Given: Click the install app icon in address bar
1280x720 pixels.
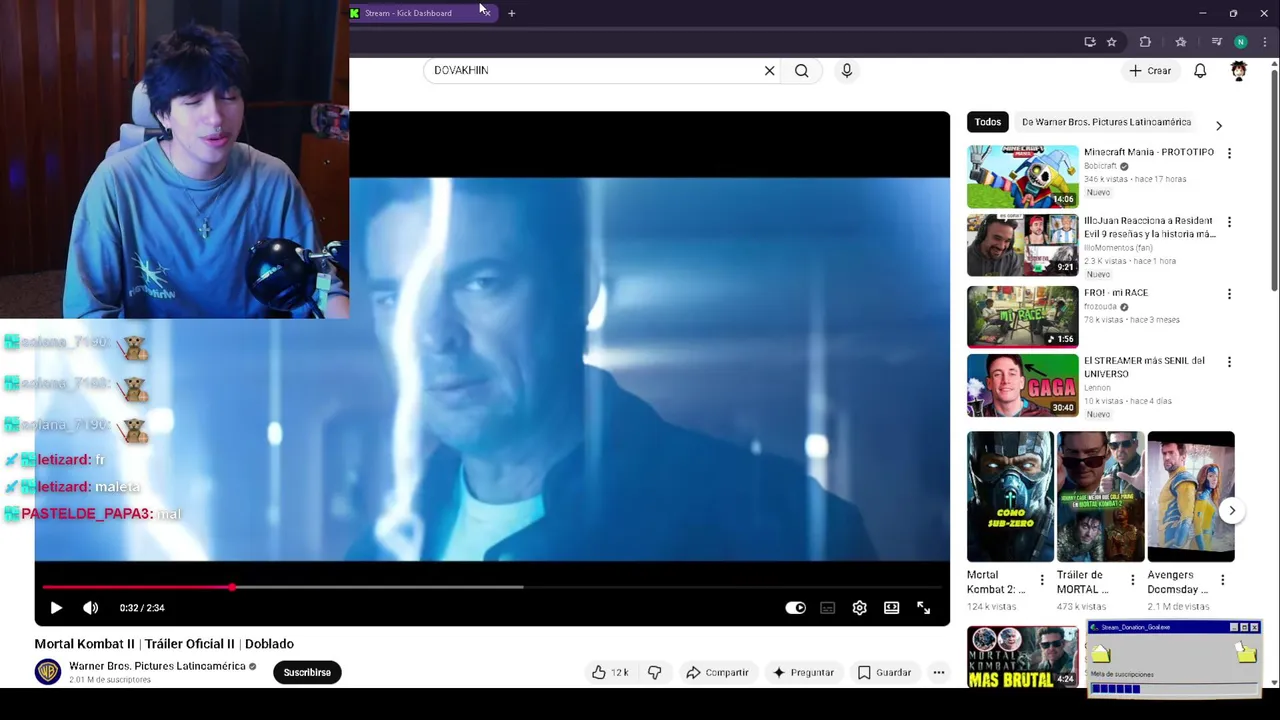Looking at the screenshot, I should click(x=1089, y=42).
